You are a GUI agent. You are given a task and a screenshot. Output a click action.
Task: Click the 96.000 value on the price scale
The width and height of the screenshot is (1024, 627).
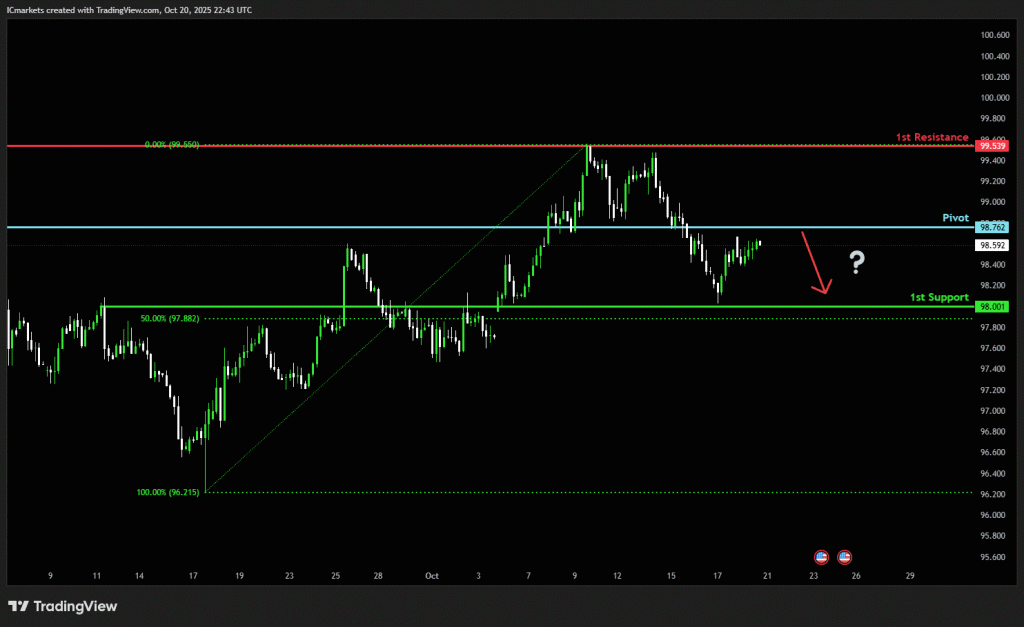click(994, 515)
